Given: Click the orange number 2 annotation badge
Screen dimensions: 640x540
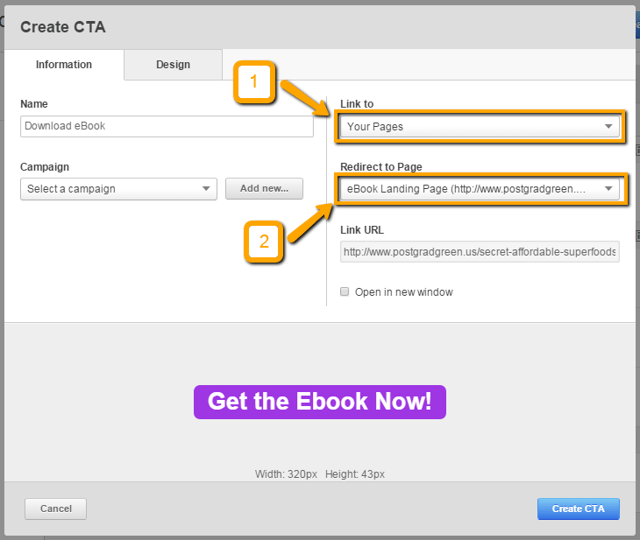Looking at the screenshot, I should [x=264, y=241].
